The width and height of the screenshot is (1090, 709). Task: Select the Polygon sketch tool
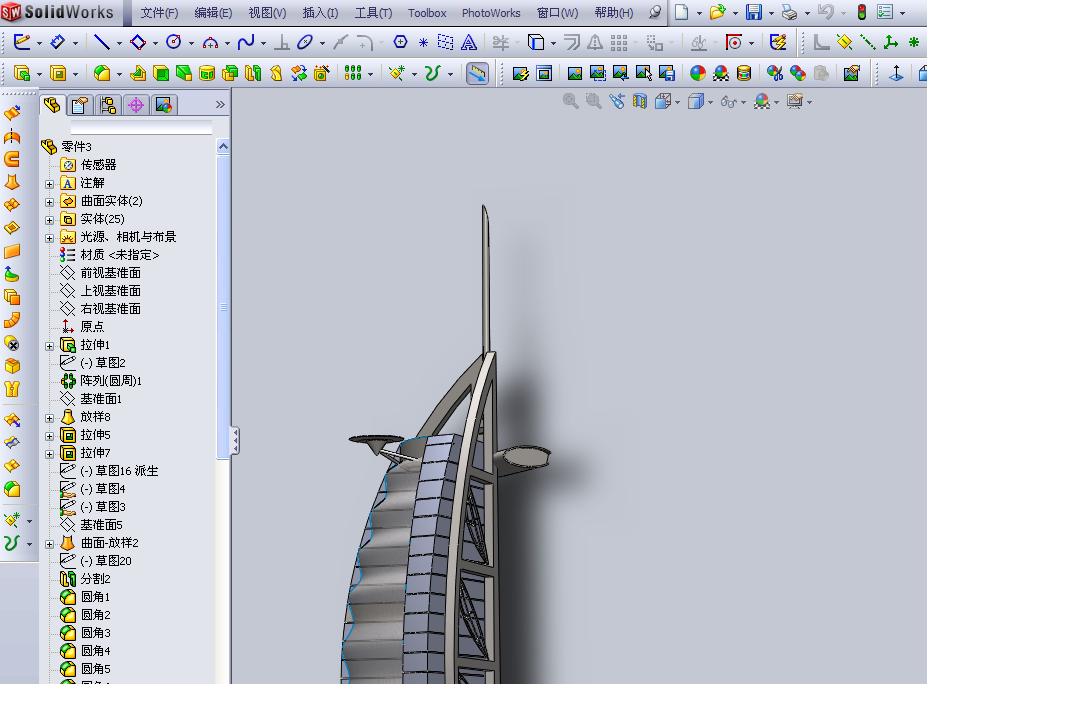(400, 42)
